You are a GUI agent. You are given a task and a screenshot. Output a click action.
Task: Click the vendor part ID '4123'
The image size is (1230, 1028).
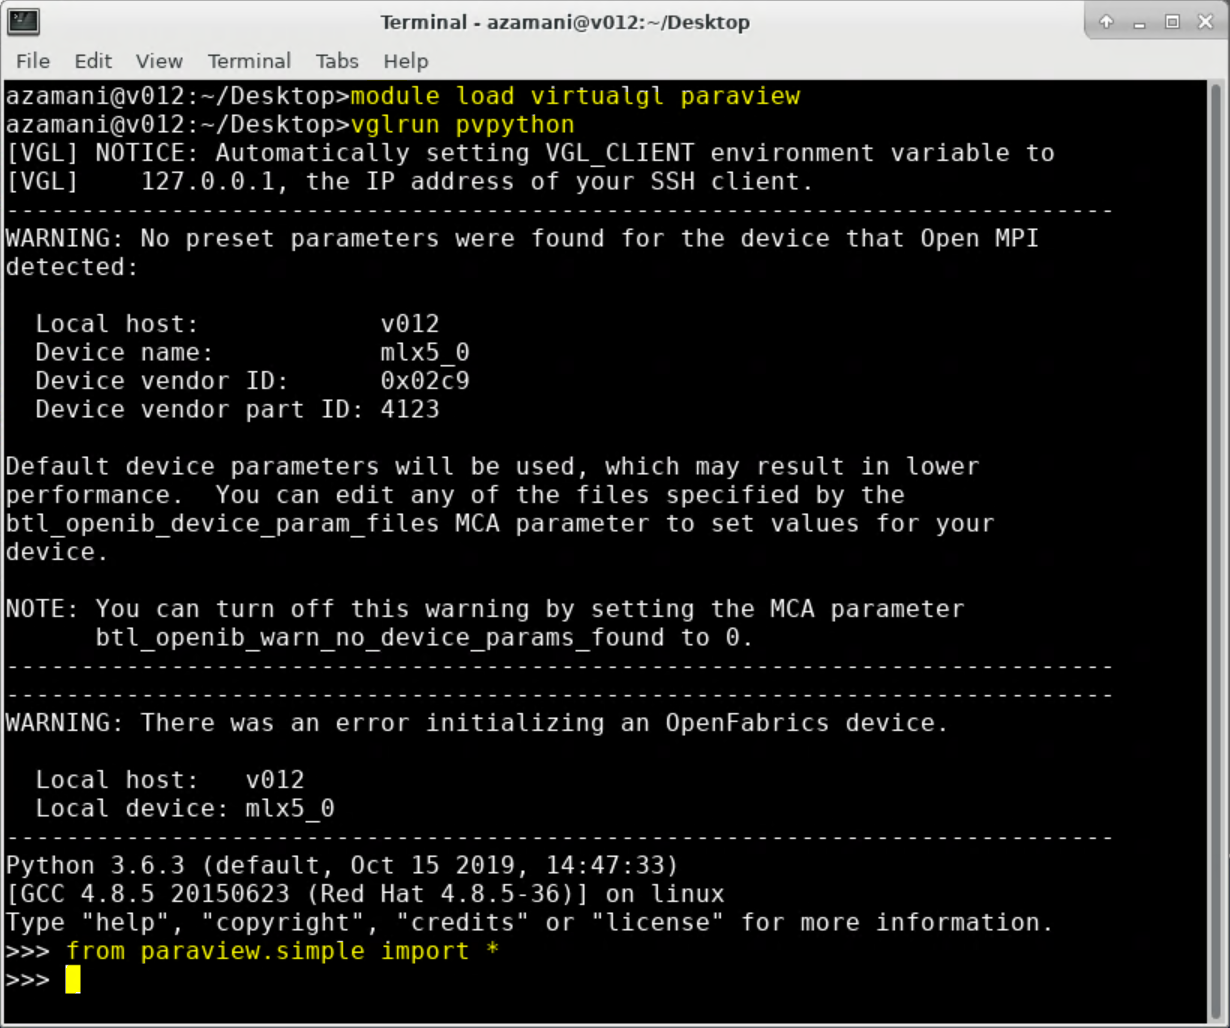pos(410,410)
